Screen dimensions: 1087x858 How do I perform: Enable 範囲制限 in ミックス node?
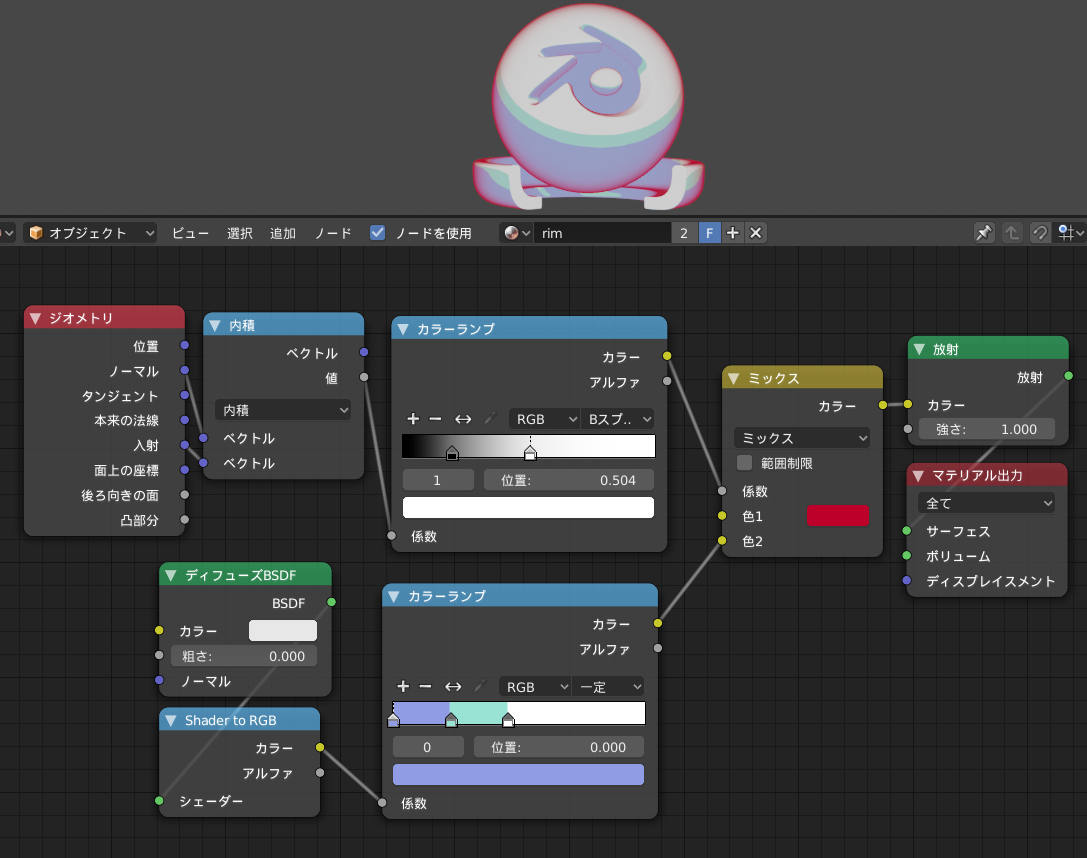pyautogui.click(x=745, y=463)
